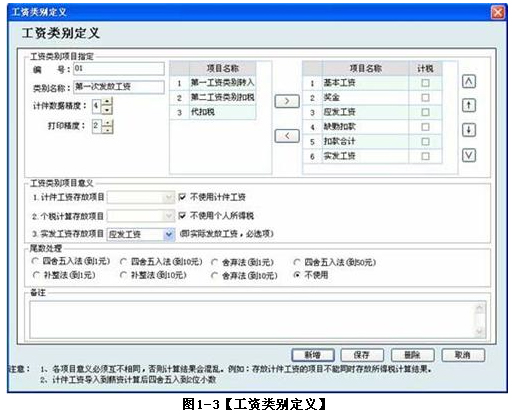This screenshot has width=513, height=414.
Task: Click into 类别名称 input field
Action: tap(119, 87)
